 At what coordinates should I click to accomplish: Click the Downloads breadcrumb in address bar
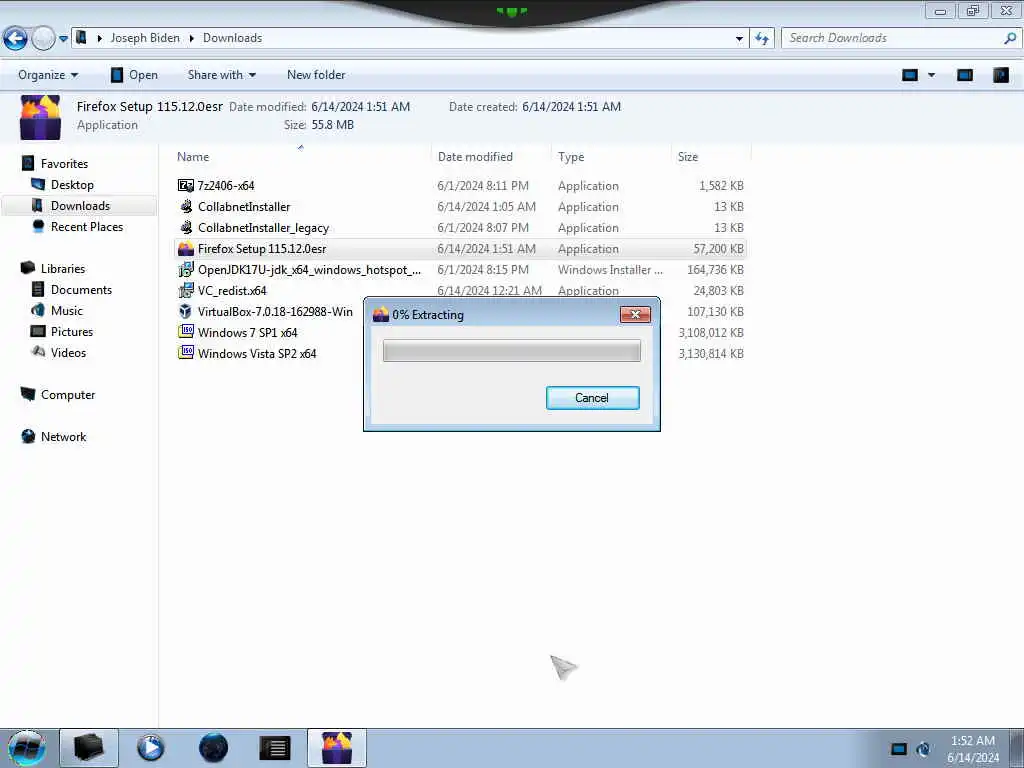point(232,38)
